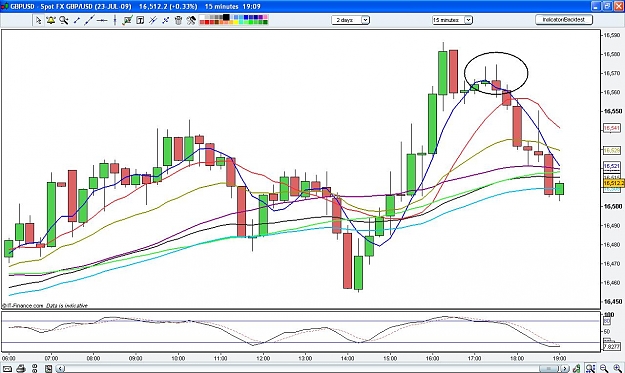Open the indicator chart checkmark tool
The width and height of the screenshot is (625, 373).
(x=128, y=20)
